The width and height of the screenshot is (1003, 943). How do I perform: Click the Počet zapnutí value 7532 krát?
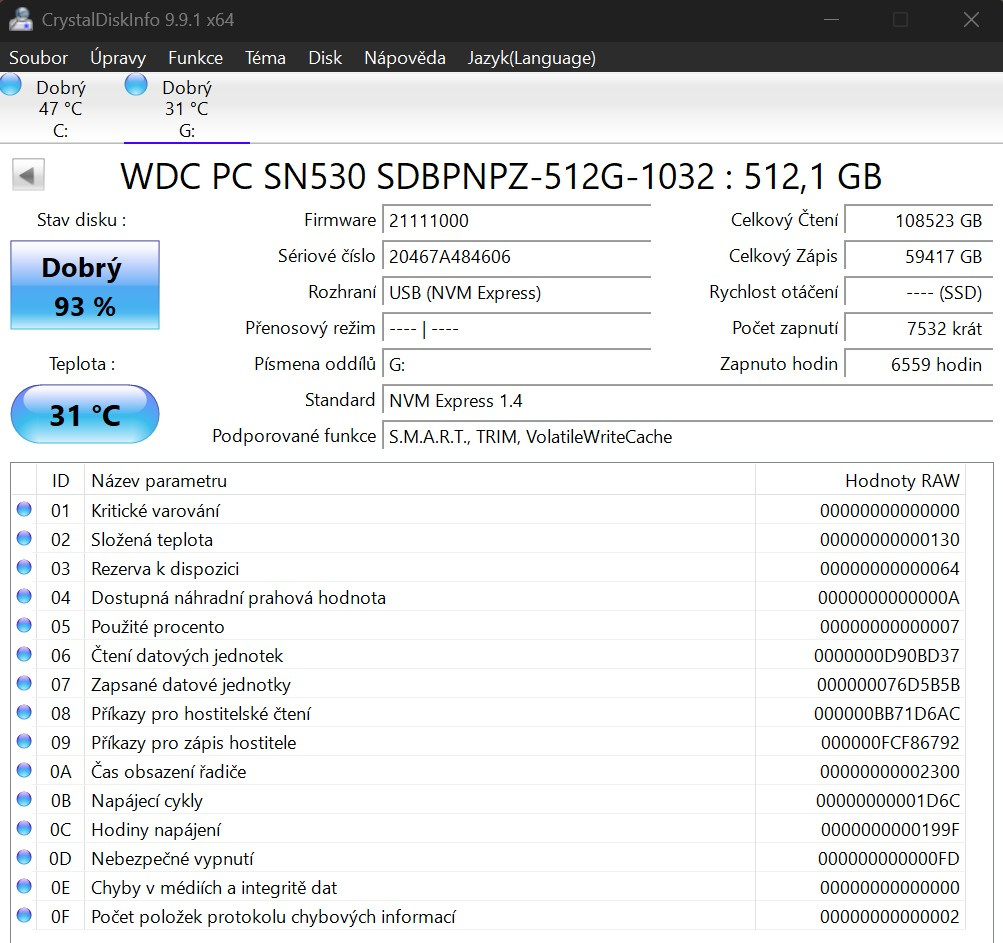[x=919, y=328]
